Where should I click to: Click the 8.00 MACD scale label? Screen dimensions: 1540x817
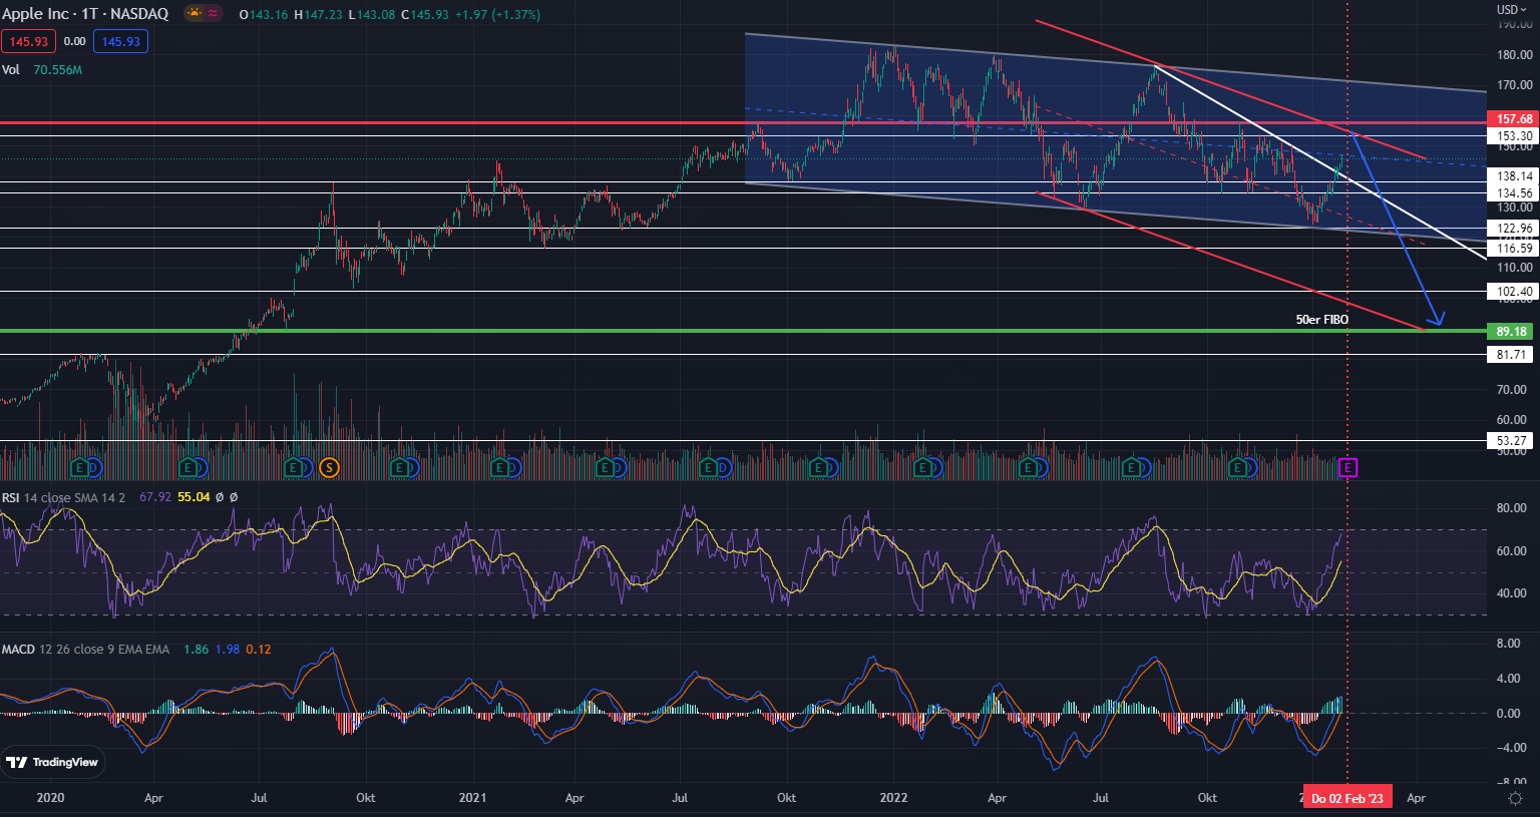point(1508,644)
